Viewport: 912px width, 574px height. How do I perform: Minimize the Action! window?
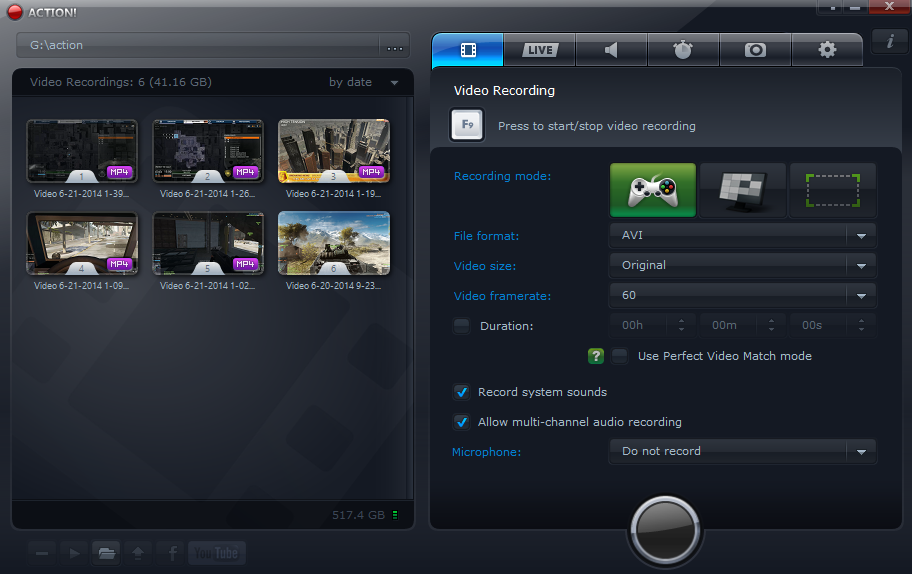click(x=854, y=7)
